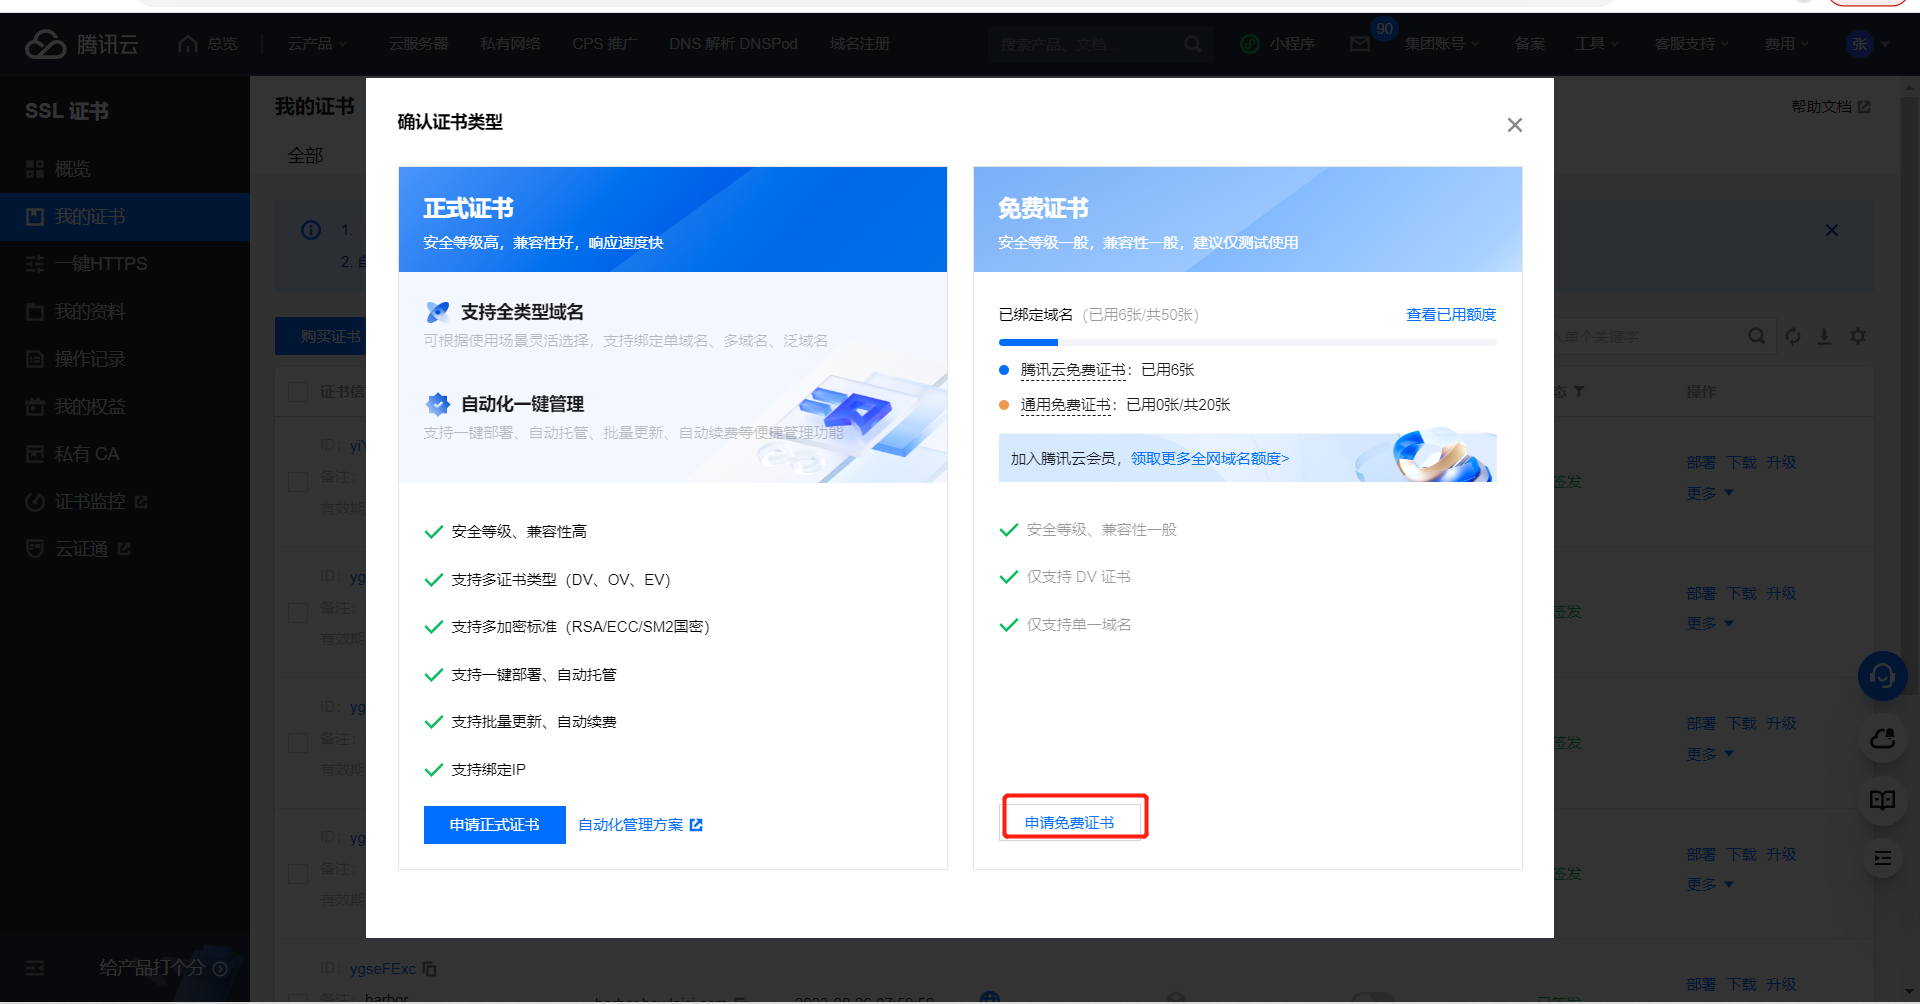Click the Tencent Cloud logo icon
Image resolution: width=1920 pixels, height=1004 pixels.
(46, 44)
